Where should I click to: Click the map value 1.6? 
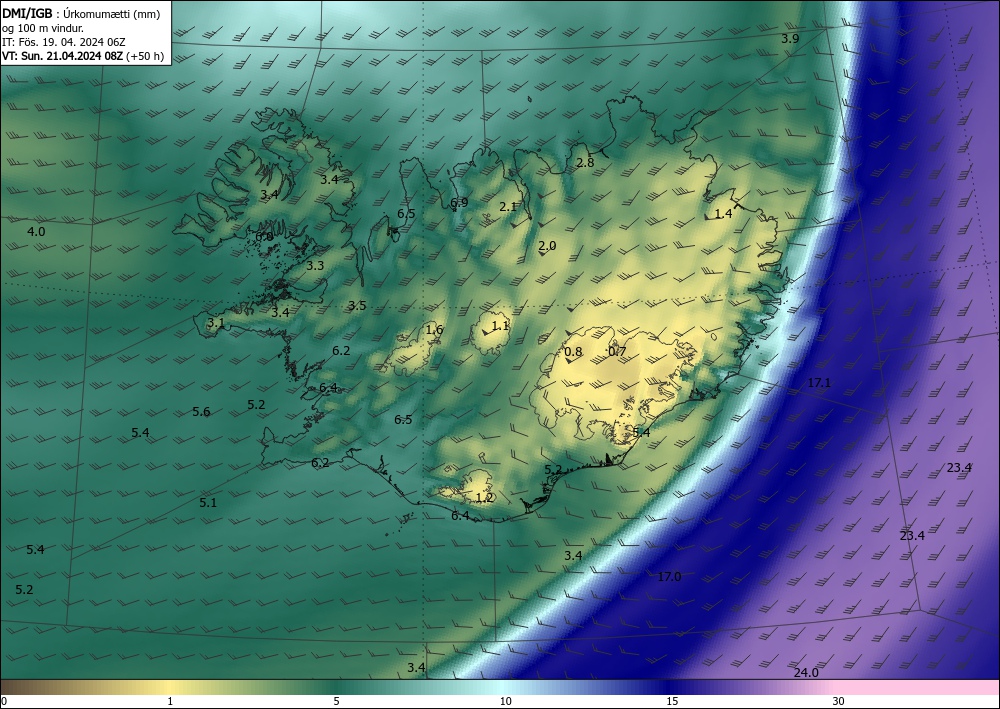coord(434,330)
